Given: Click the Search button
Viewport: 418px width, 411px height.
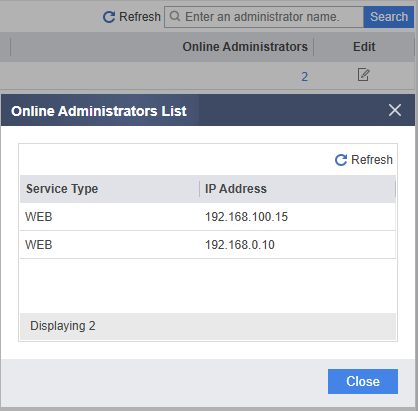Looking at the screenshot, I should (x=389, y=17).
